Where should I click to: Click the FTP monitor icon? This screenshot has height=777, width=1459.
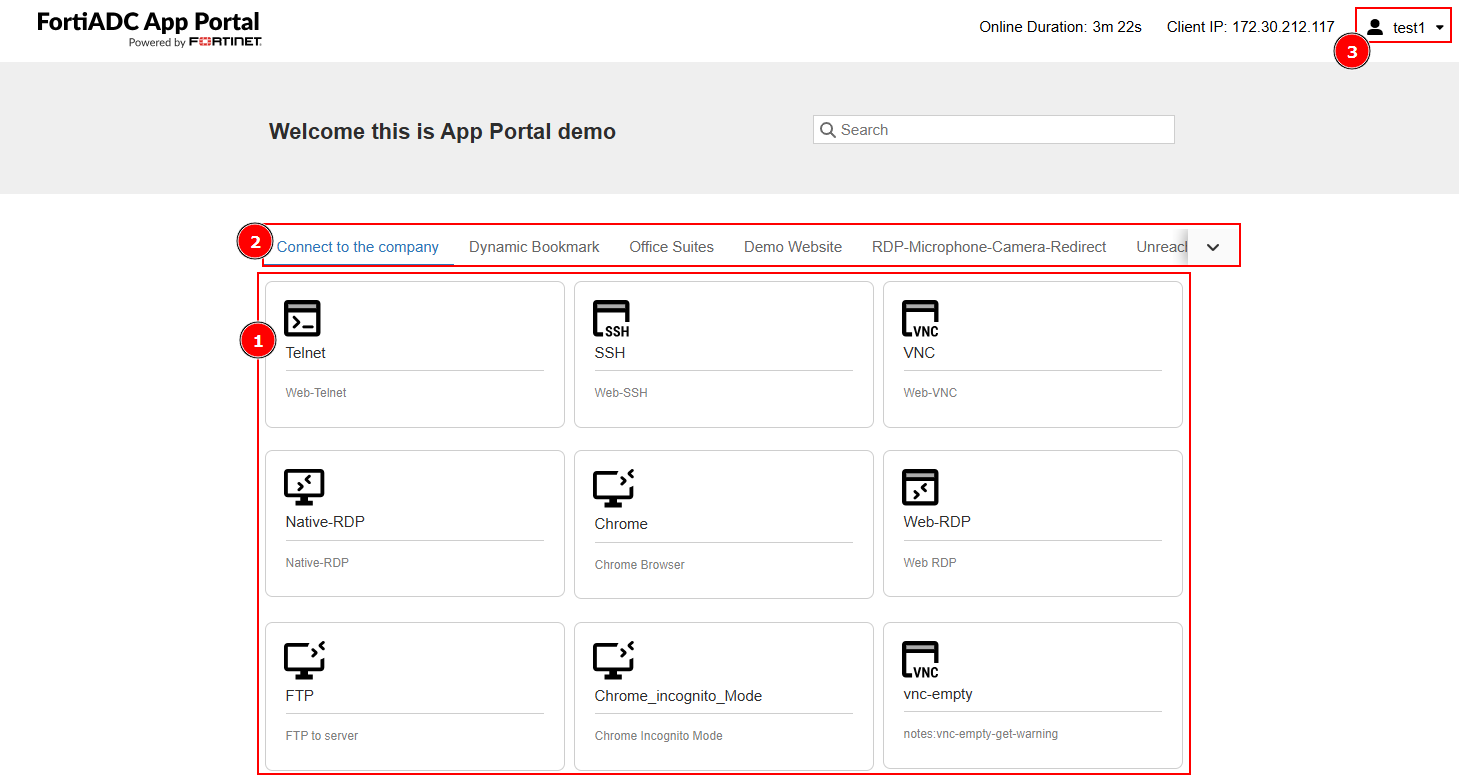coord(305,659)
